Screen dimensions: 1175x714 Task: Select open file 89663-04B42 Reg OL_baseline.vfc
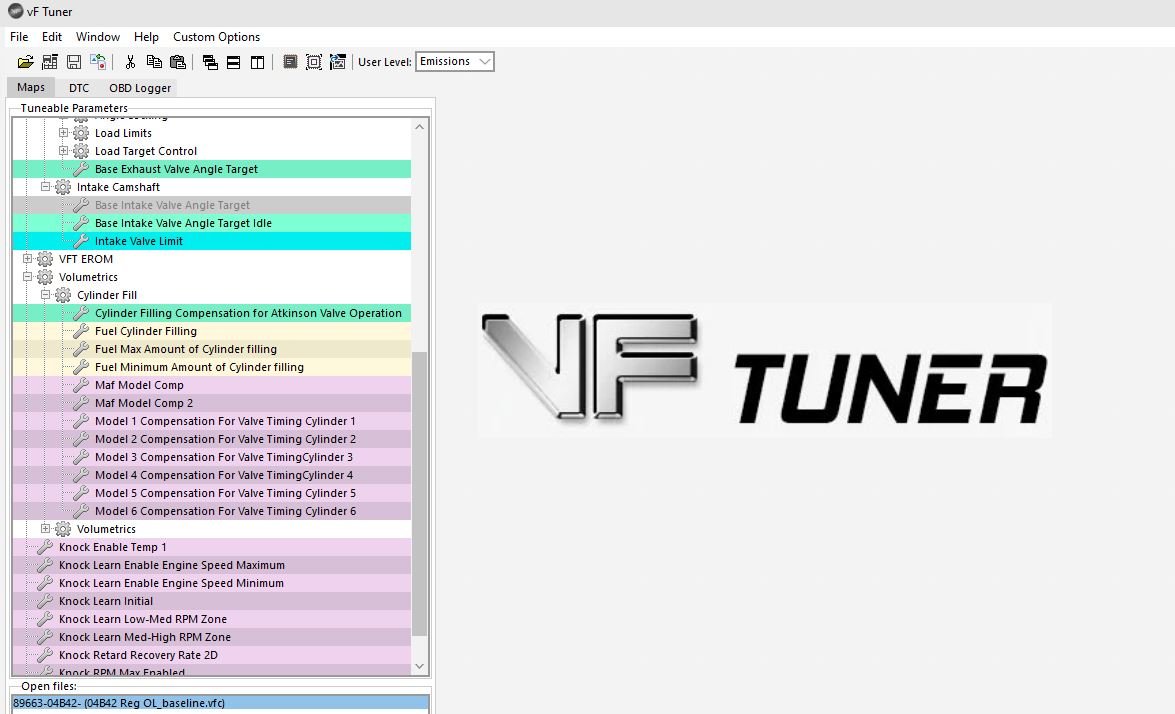(220, 703)
